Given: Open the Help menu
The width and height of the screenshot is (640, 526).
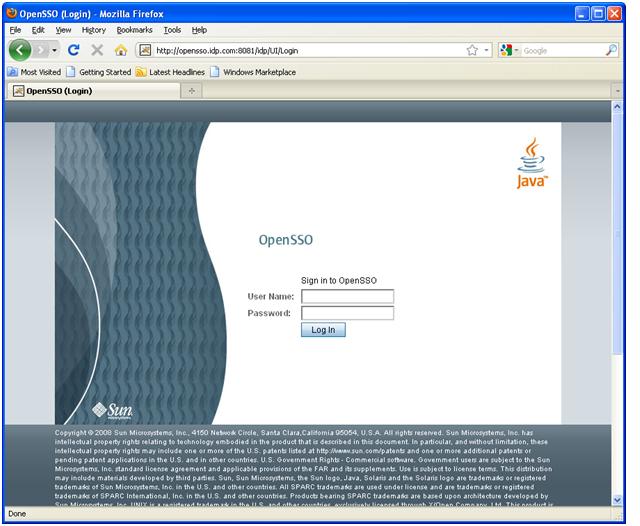Looking at the screenshot, I should [199, 30].
